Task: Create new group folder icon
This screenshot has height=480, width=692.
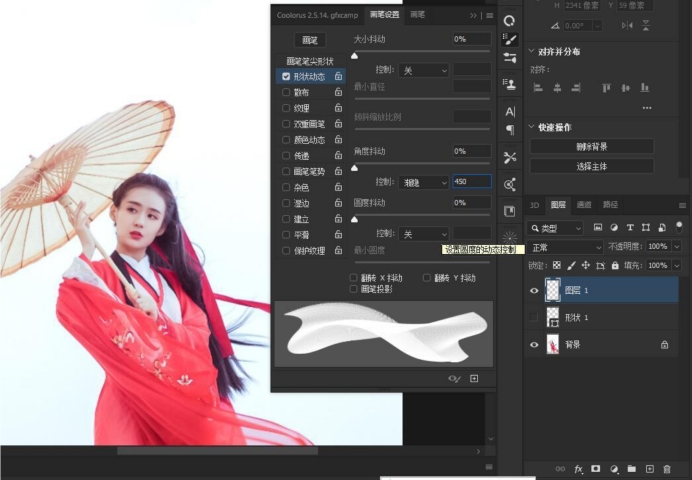Action: (632, 469)
